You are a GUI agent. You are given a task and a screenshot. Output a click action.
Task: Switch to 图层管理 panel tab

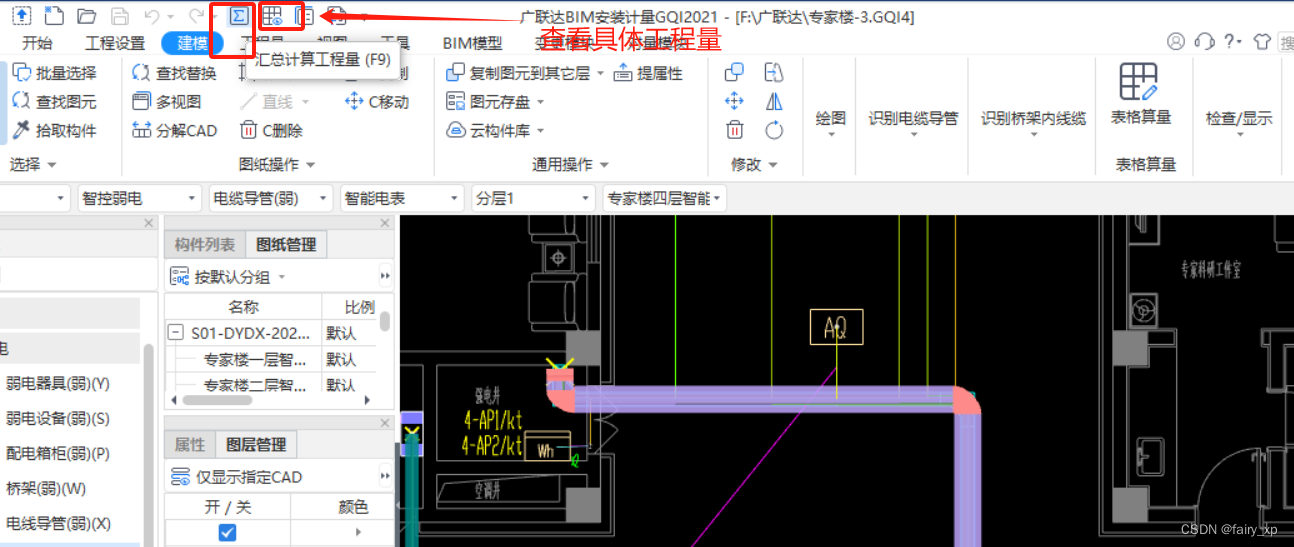point(256,445)
